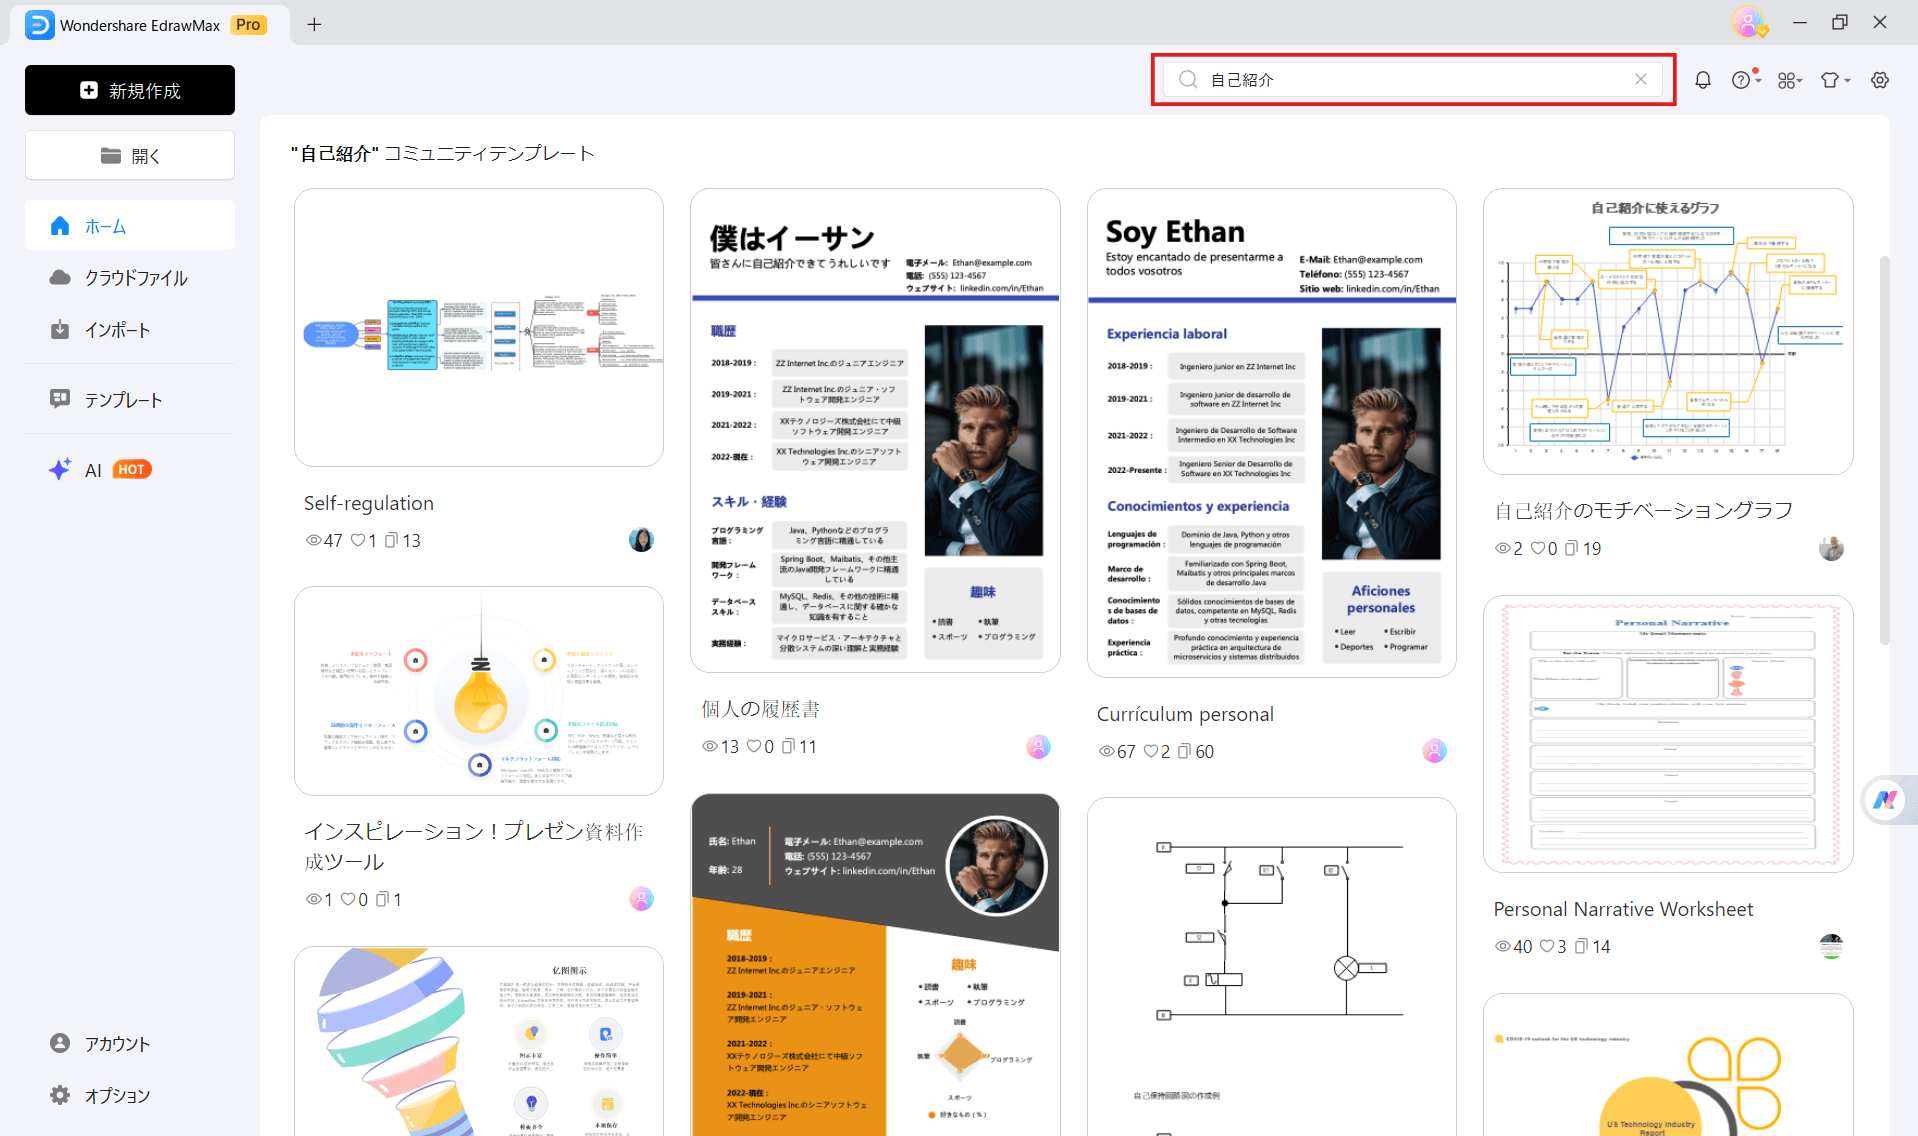Click the 開く (Open) button

click(x=129, y=155)
